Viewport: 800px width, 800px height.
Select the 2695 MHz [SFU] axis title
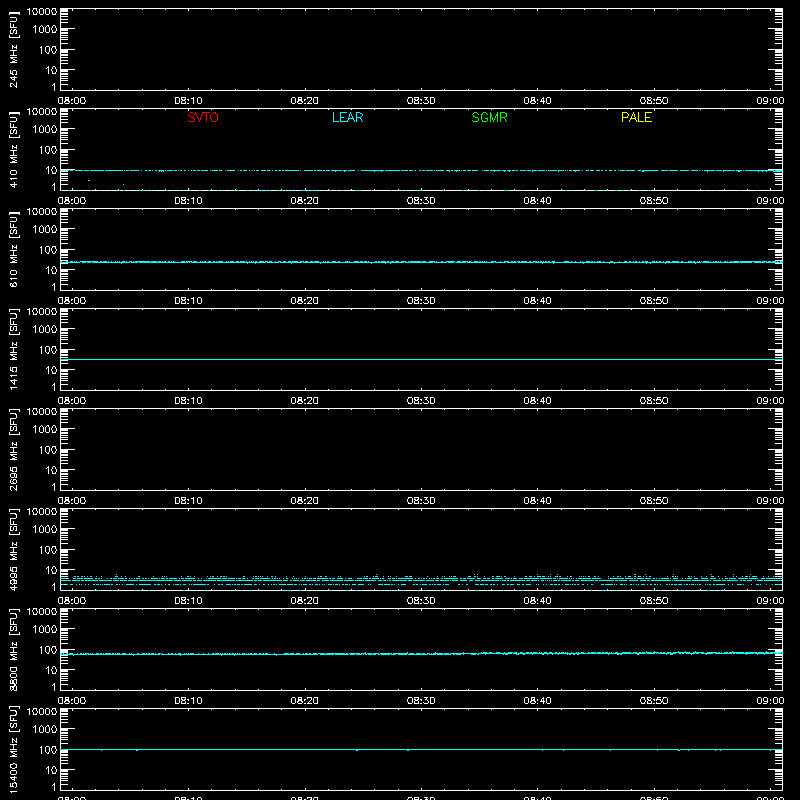pyautogui.click(x=13, y=449)
